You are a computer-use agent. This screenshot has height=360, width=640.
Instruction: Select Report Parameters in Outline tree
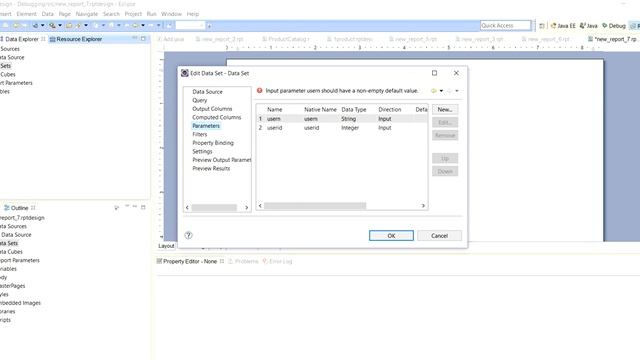[20, 260]
